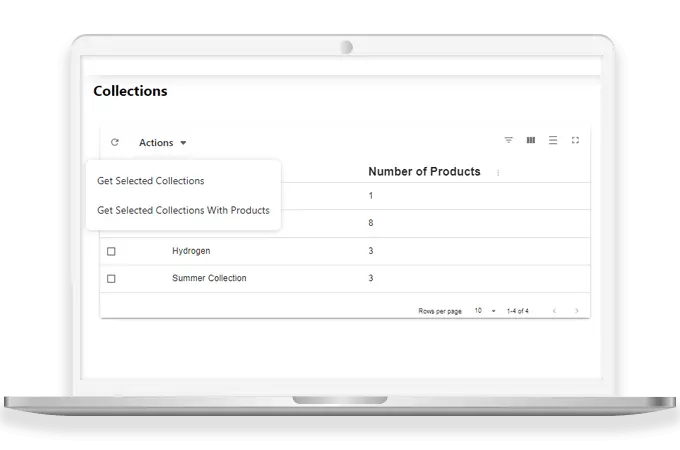
Task: Select Get Selected Collections menu item
Action: (151, 181)
